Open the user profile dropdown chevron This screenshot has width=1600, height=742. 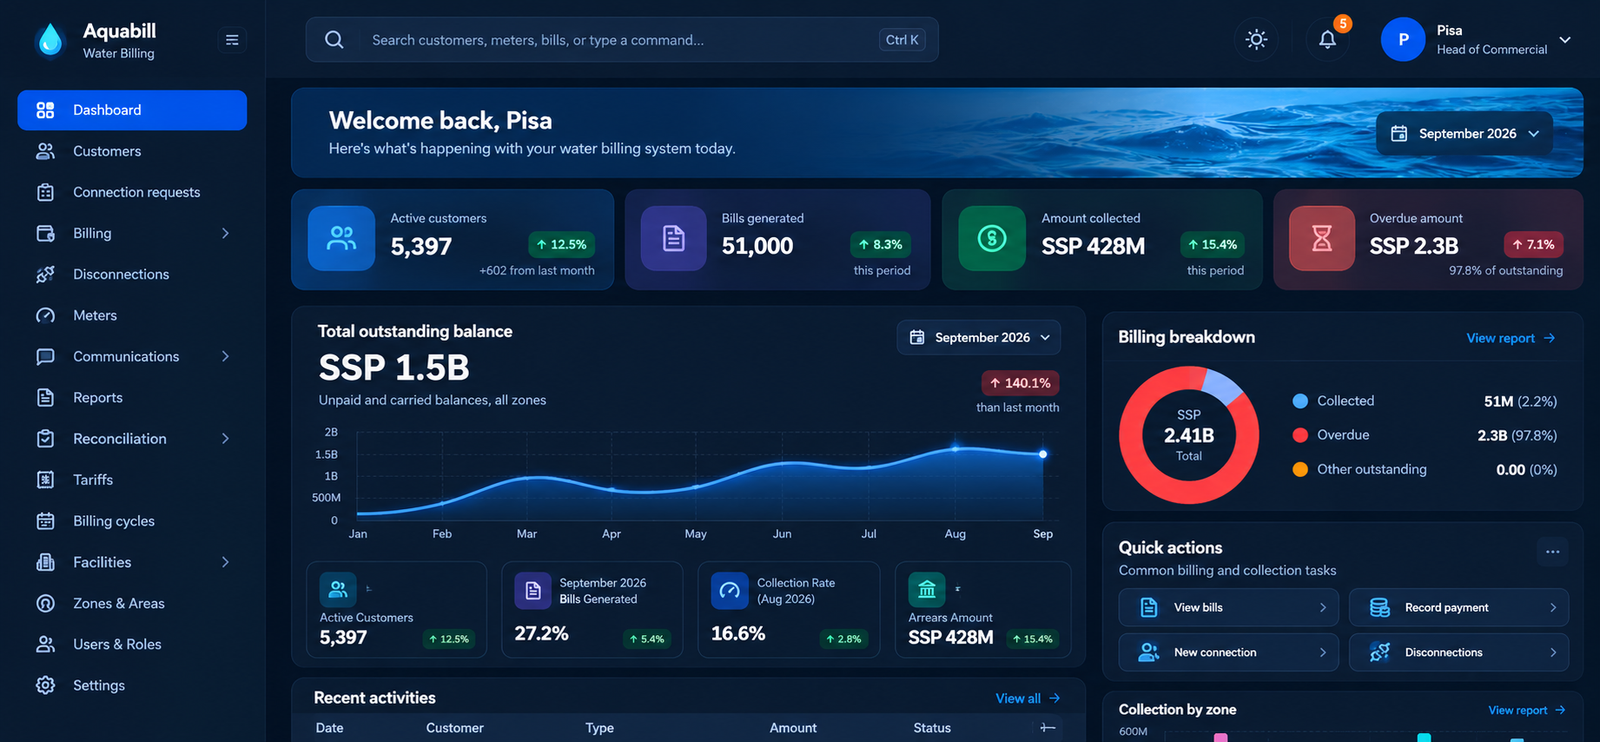pos(1565,40)
